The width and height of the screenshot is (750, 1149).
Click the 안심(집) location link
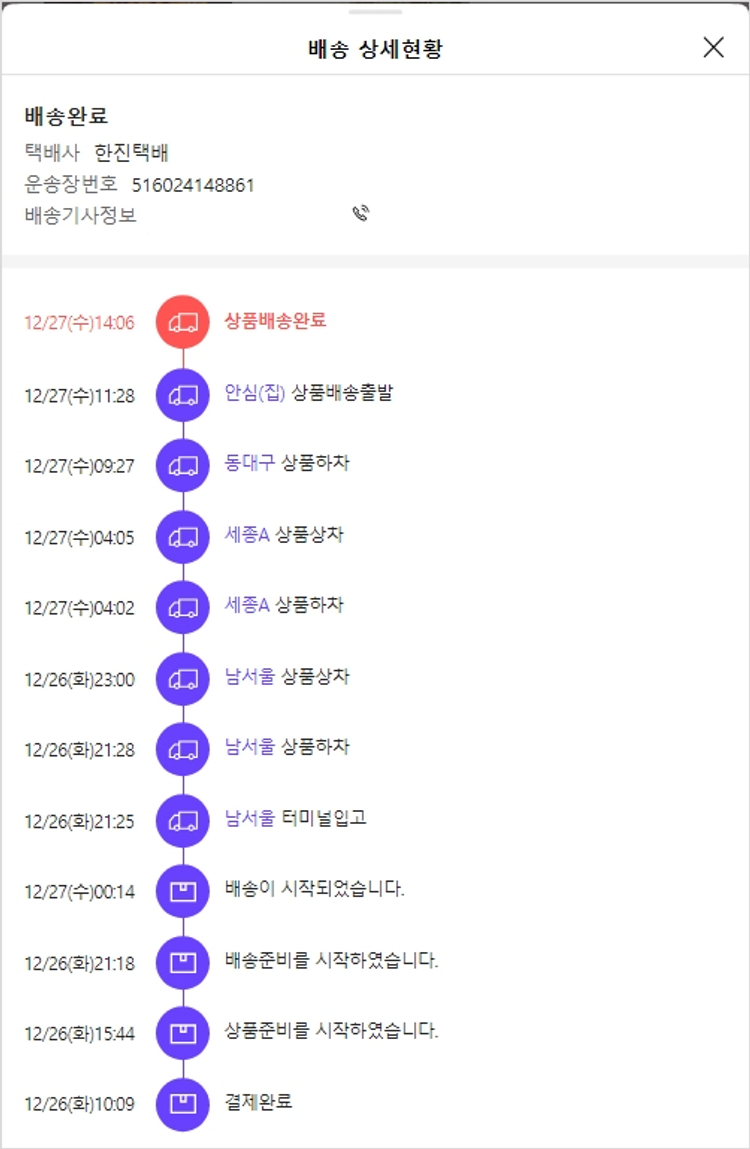tap(256, 393)
